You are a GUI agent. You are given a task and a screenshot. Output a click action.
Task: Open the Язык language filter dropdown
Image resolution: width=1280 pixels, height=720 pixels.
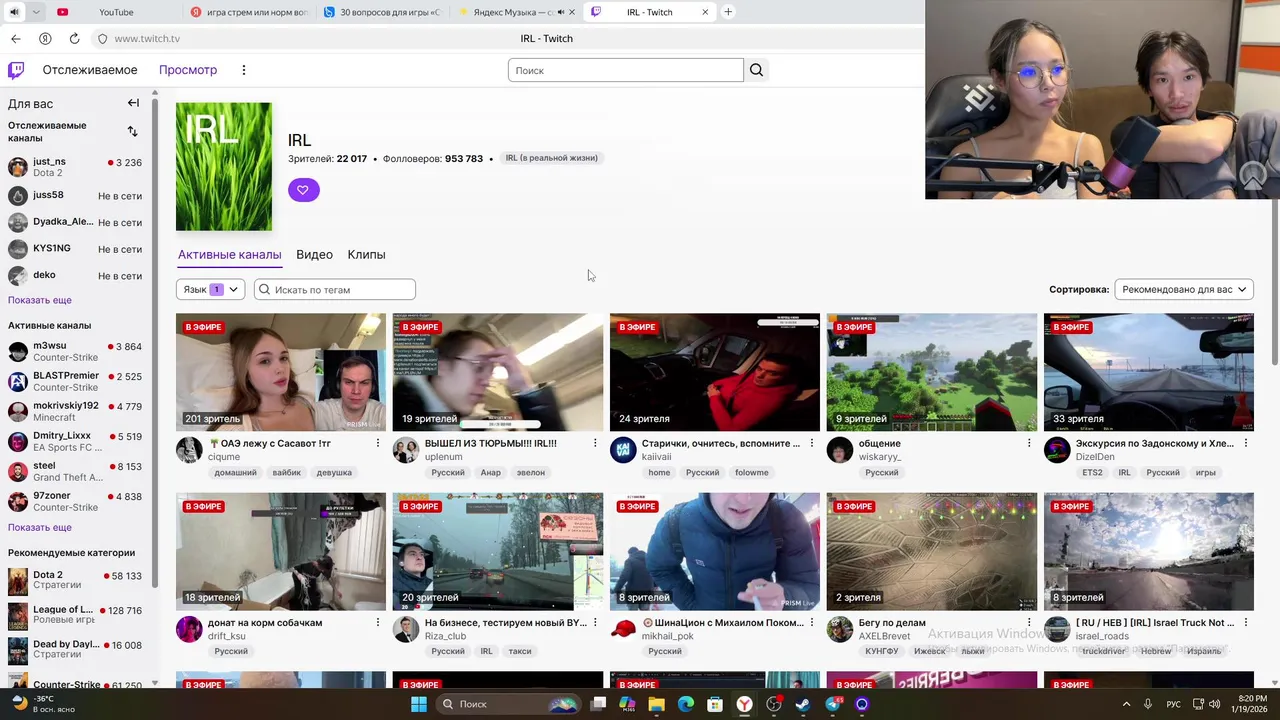tap(210, 289)
